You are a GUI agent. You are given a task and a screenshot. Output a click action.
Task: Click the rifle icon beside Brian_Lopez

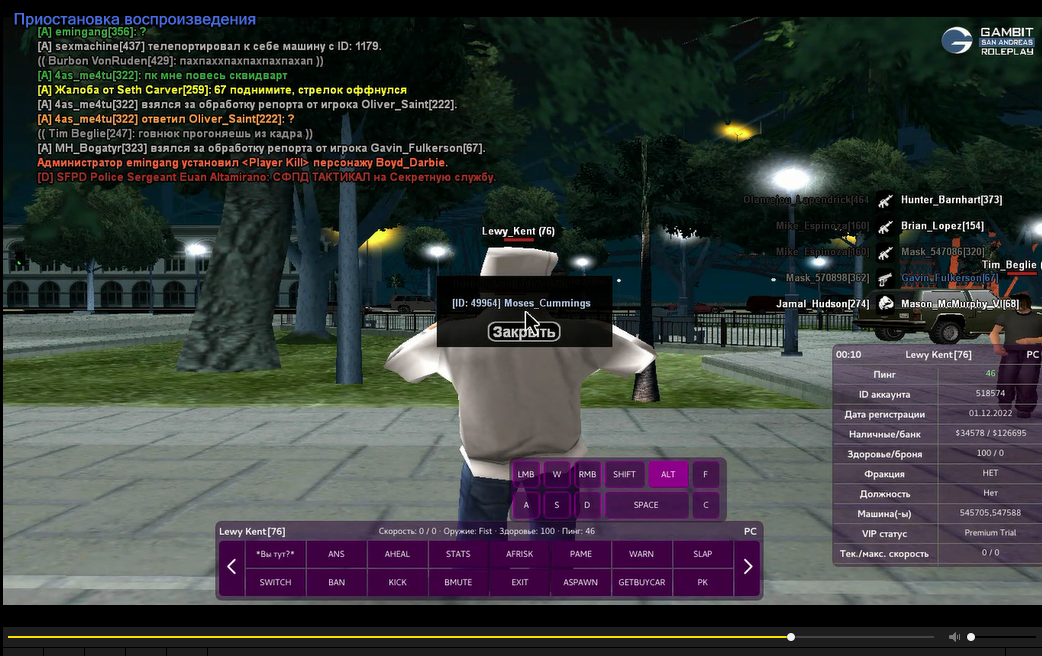point(885,226)
